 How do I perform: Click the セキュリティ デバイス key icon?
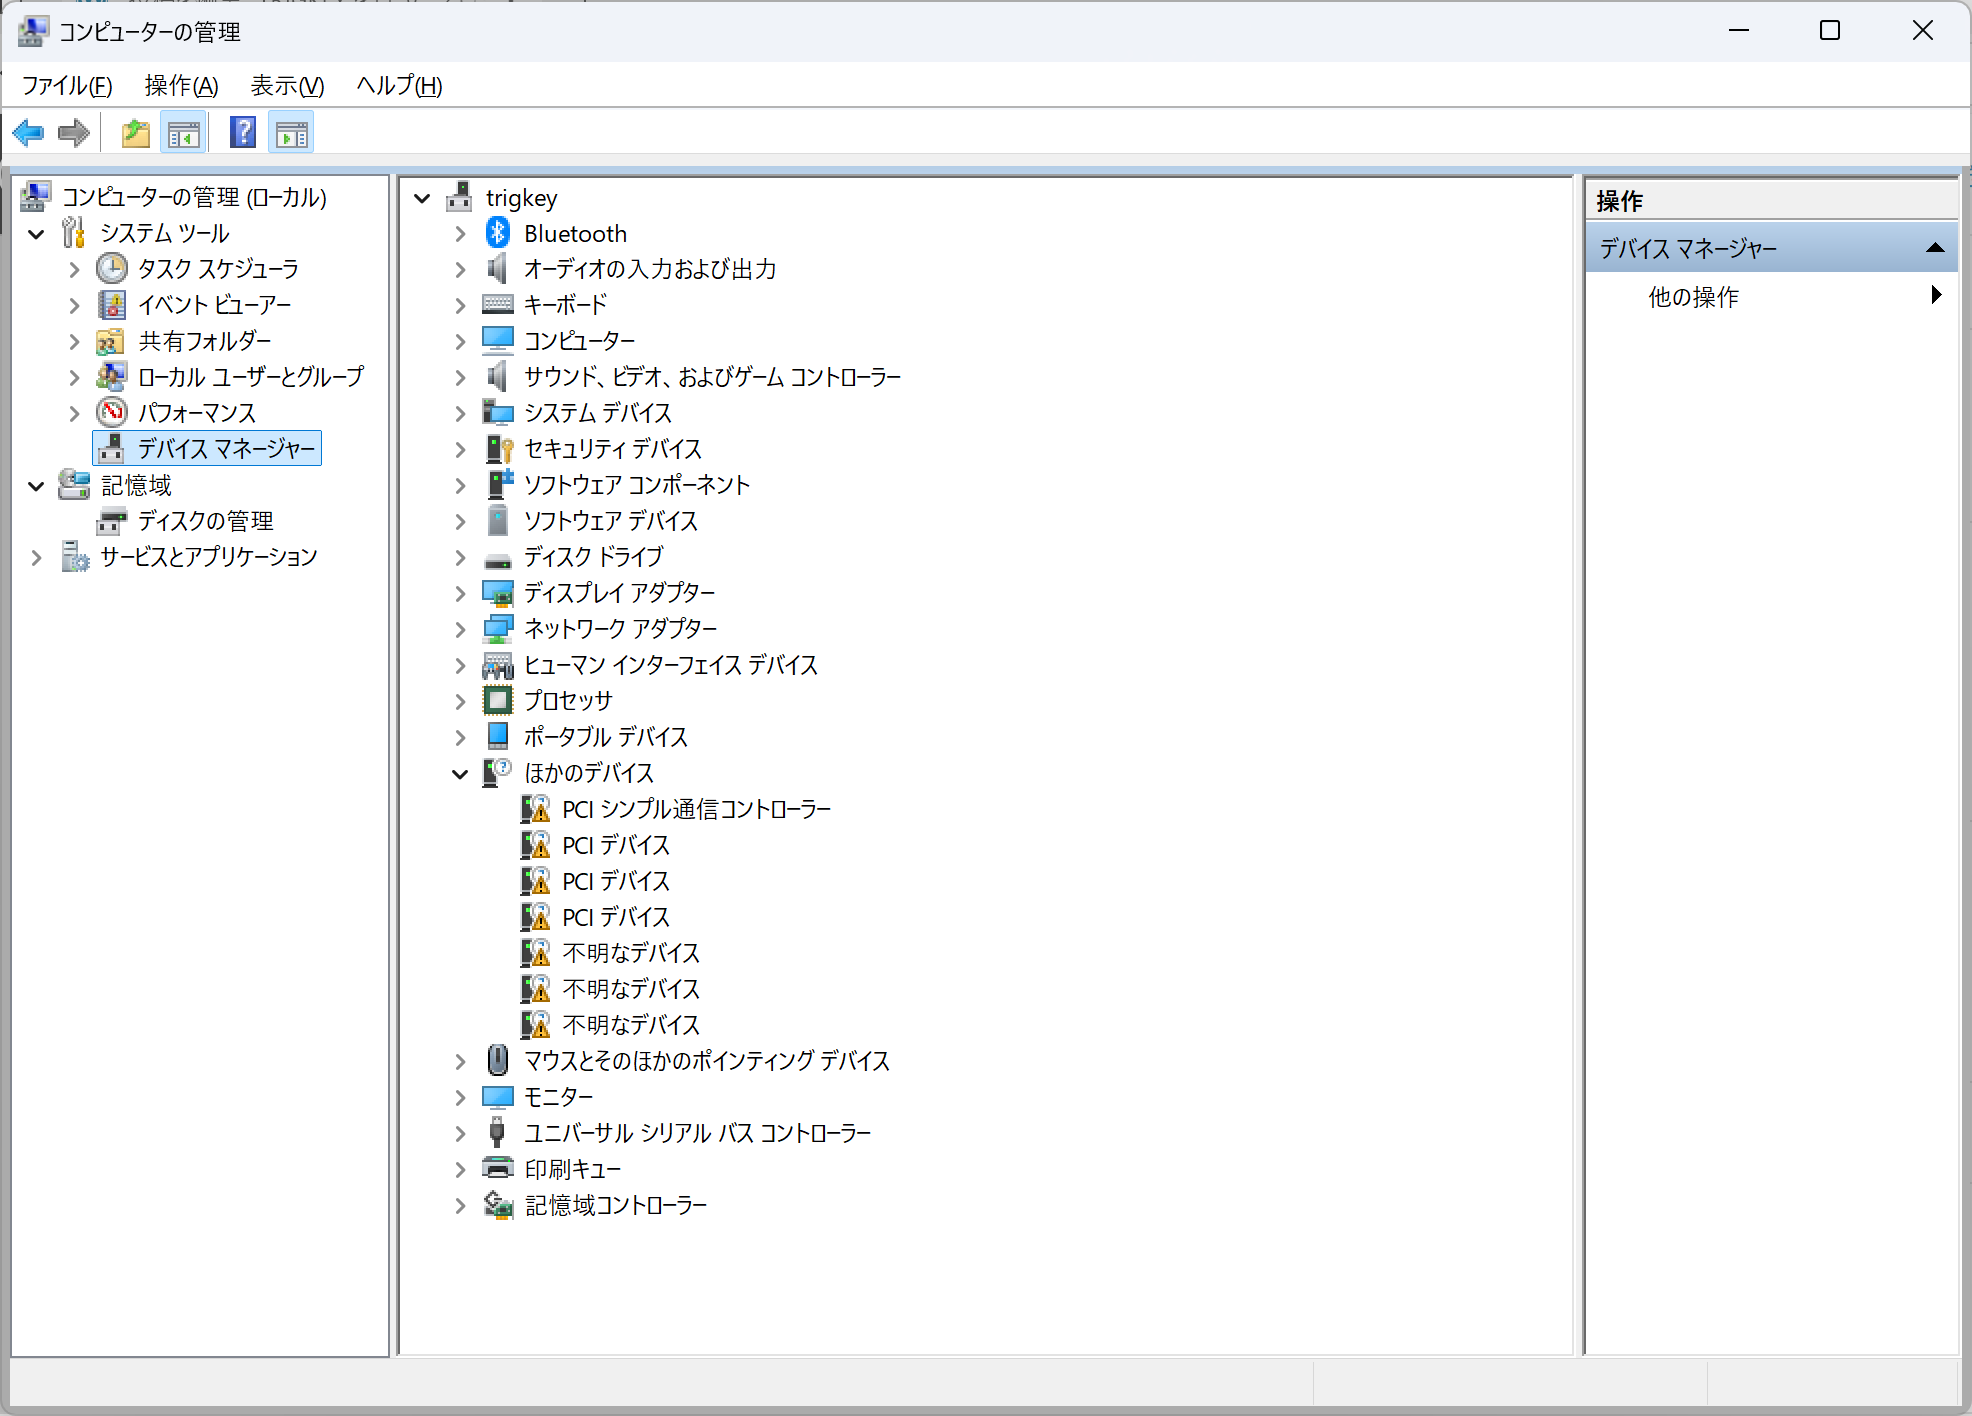click(x=498, y=449)
